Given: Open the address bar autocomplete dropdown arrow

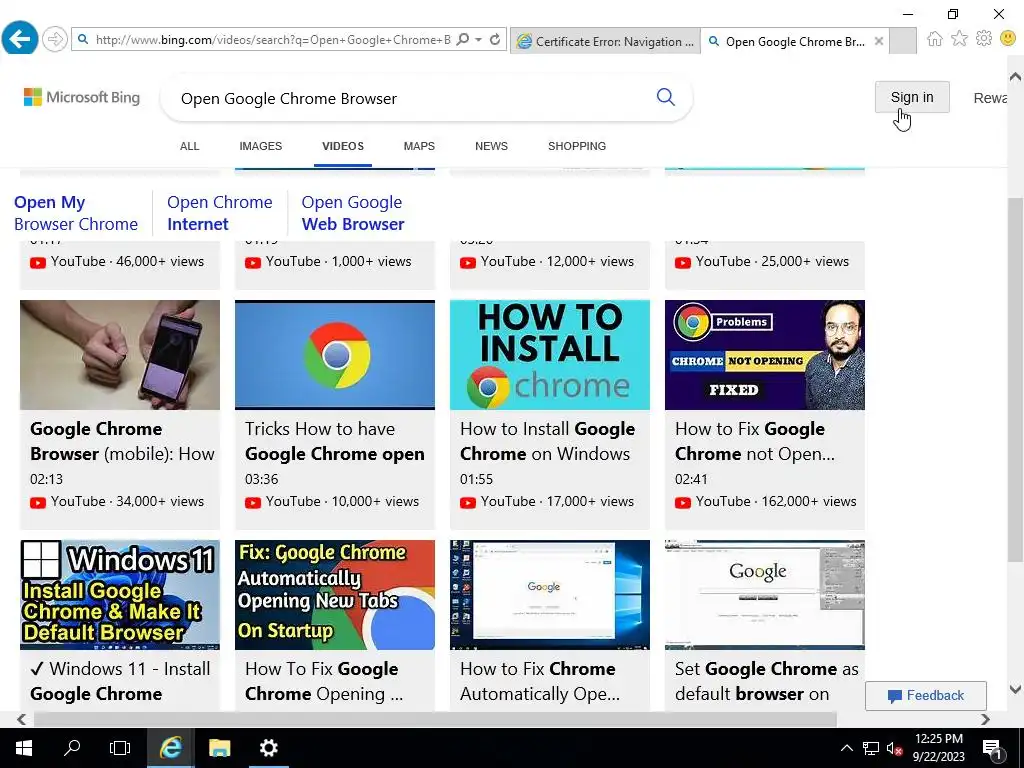Looking at the screenshot, I should [479, 40].
